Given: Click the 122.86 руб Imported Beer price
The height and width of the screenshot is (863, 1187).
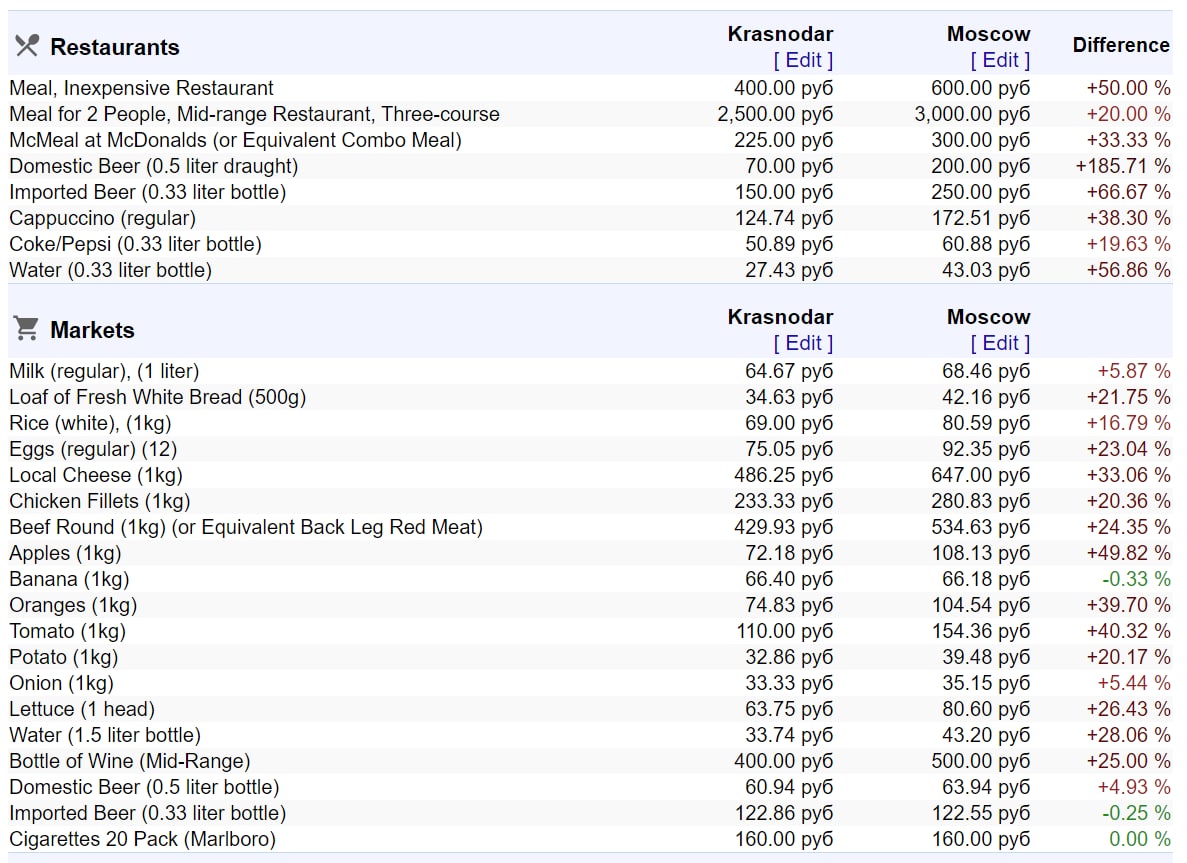Looking at the screenshot, I should coord(784,813).
